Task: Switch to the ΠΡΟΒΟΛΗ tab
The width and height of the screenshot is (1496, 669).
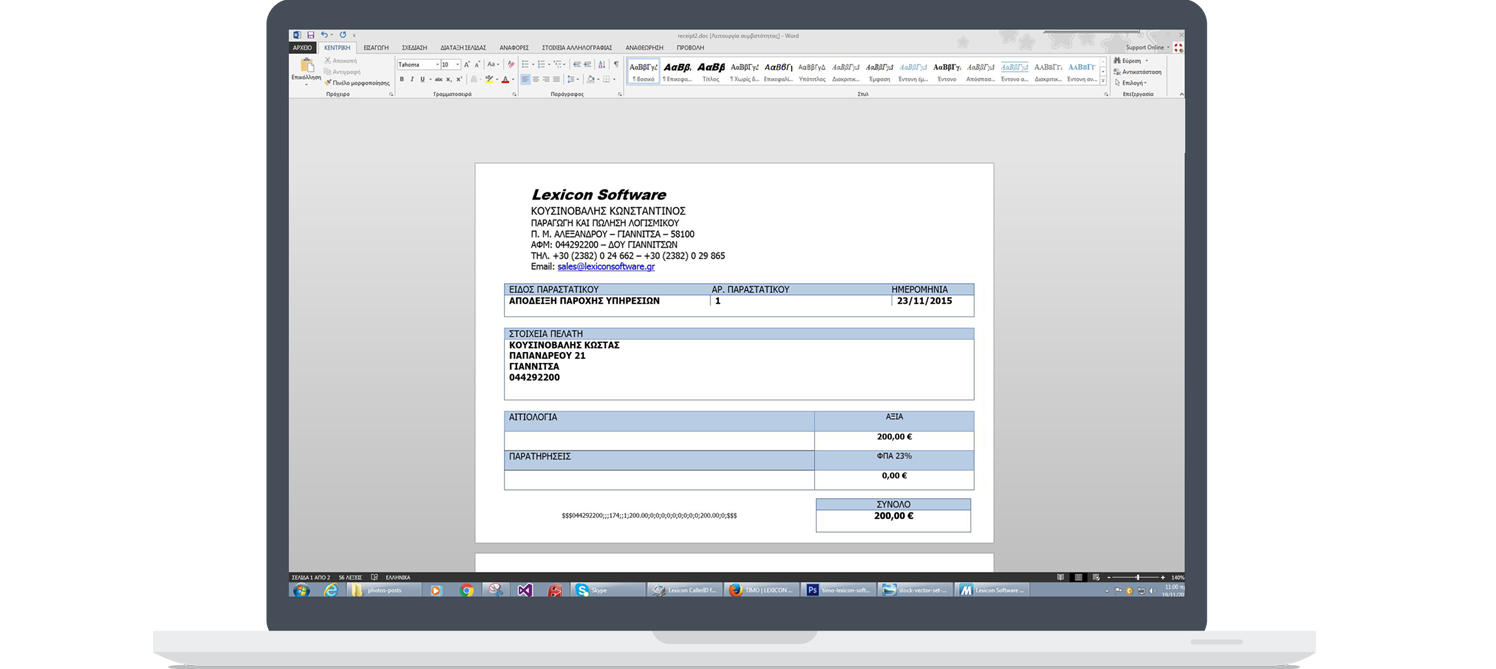Action: click(x=690, y=47)
